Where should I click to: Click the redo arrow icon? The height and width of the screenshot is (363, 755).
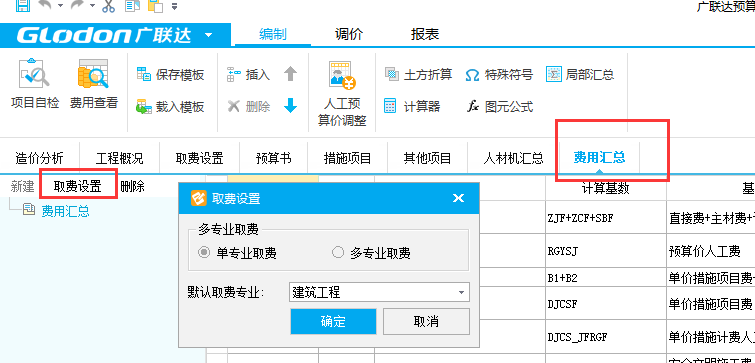[78, 5]
